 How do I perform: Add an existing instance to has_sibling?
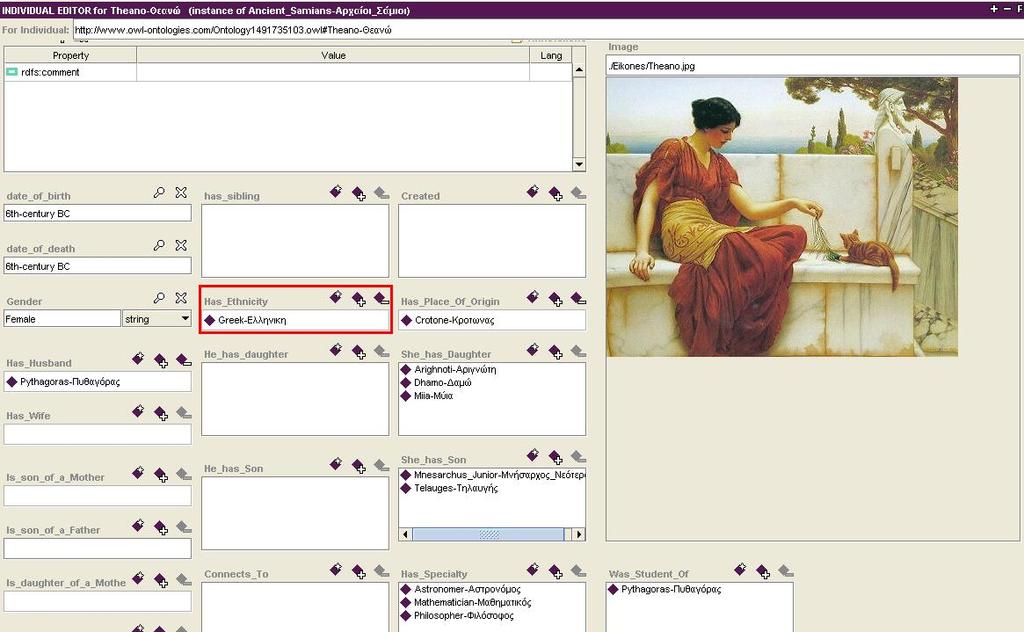359,193
